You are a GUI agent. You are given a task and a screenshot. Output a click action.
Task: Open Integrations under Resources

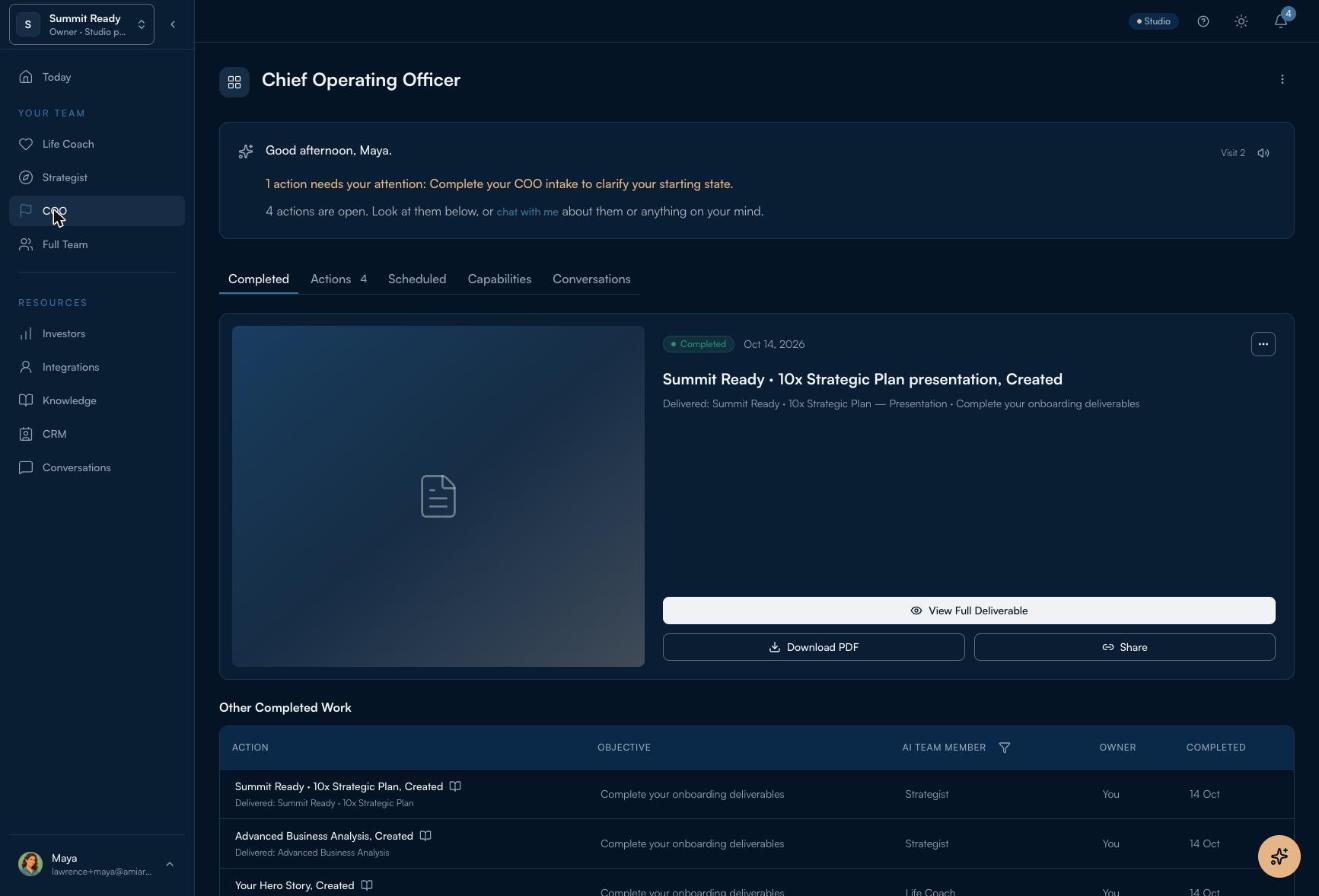(97, 367)
